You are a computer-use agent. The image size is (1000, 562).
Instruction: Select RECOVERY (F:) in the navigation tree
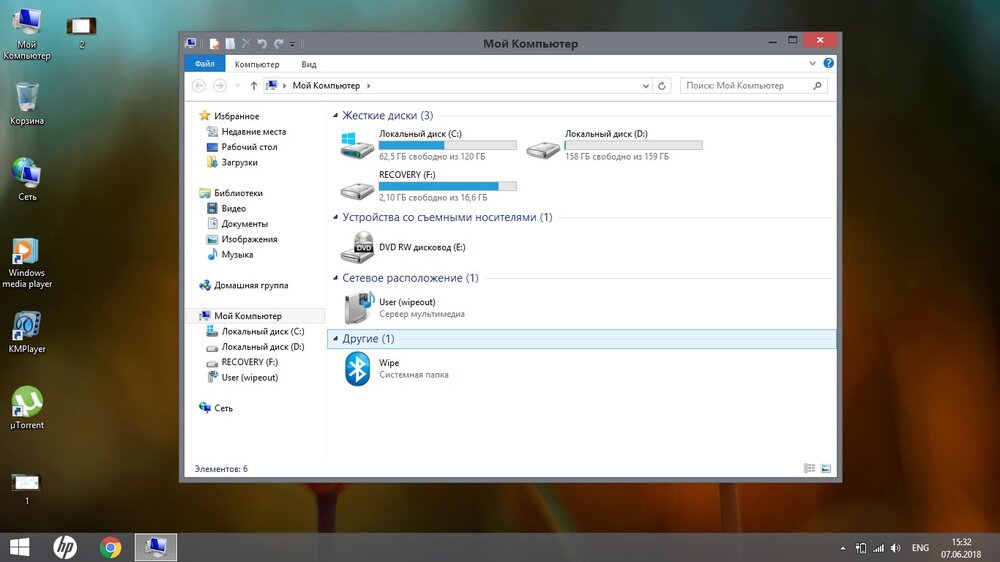(x=249, y=362)
